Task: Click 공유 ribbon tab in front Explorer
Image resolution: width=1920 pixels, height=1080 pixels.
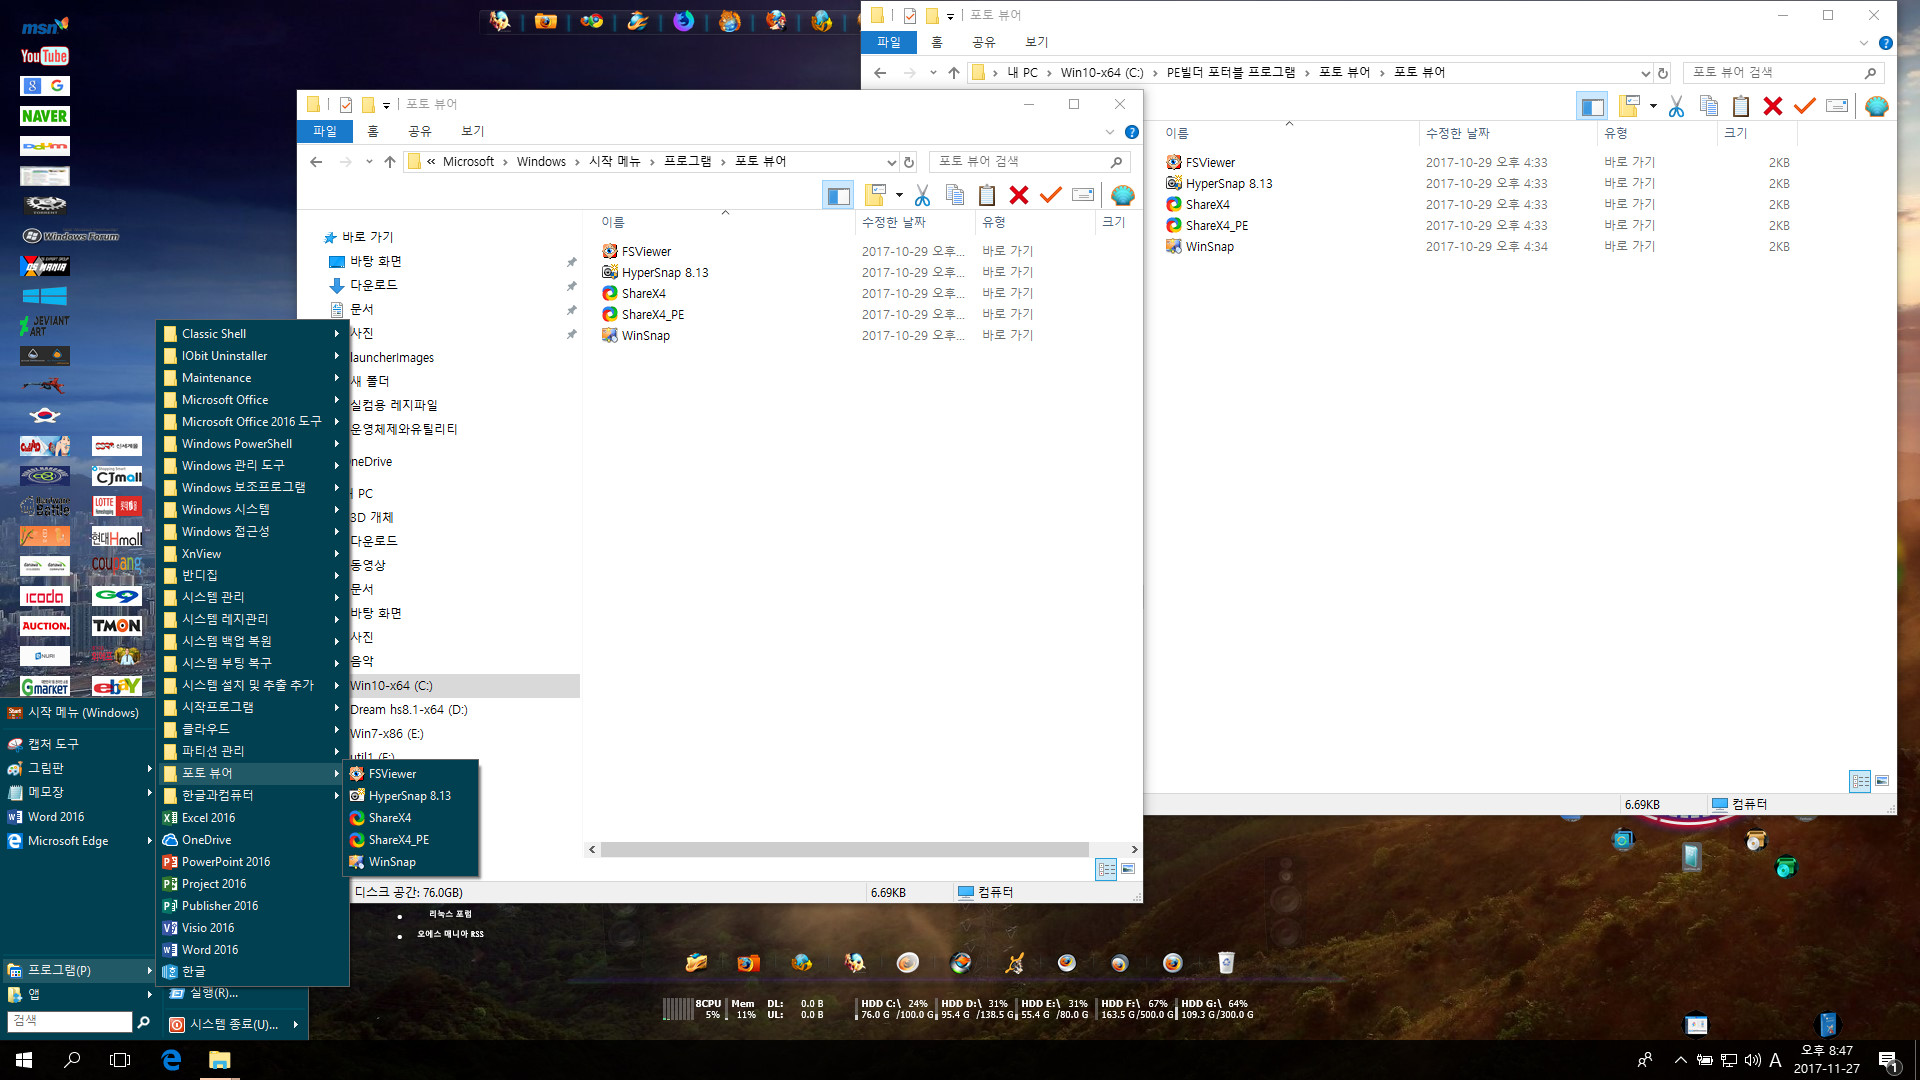Action: click(x=420, y=132)
